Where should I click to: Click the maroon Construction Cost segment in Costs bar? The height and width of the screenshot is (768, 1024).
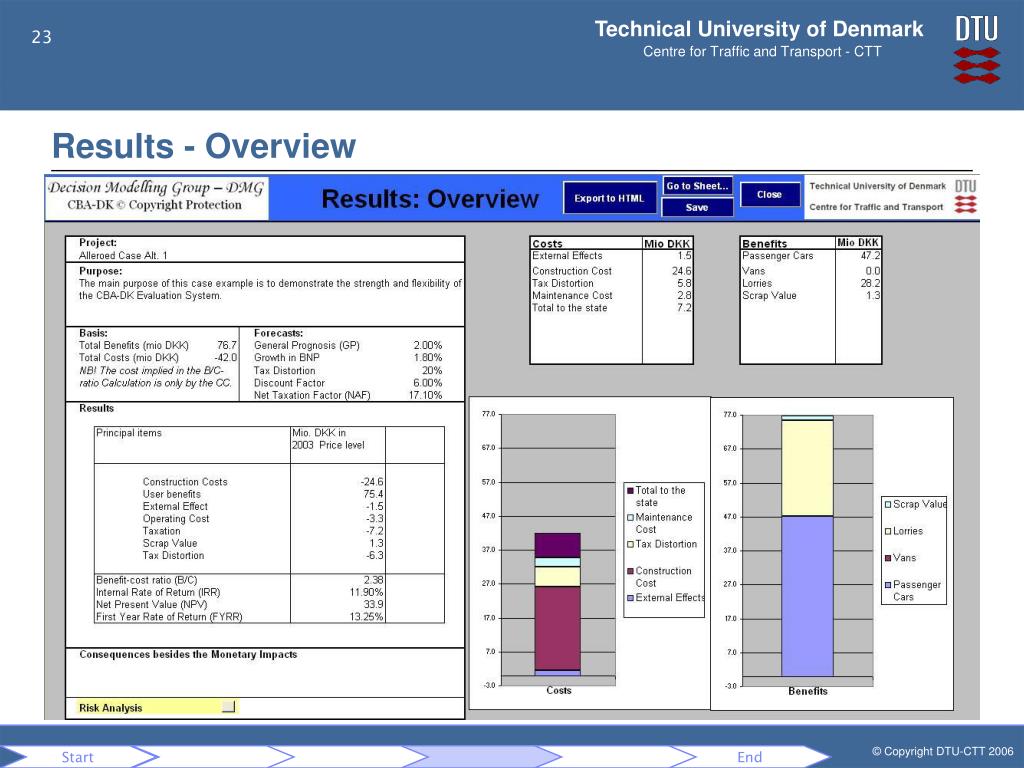(x=557, y=628)
